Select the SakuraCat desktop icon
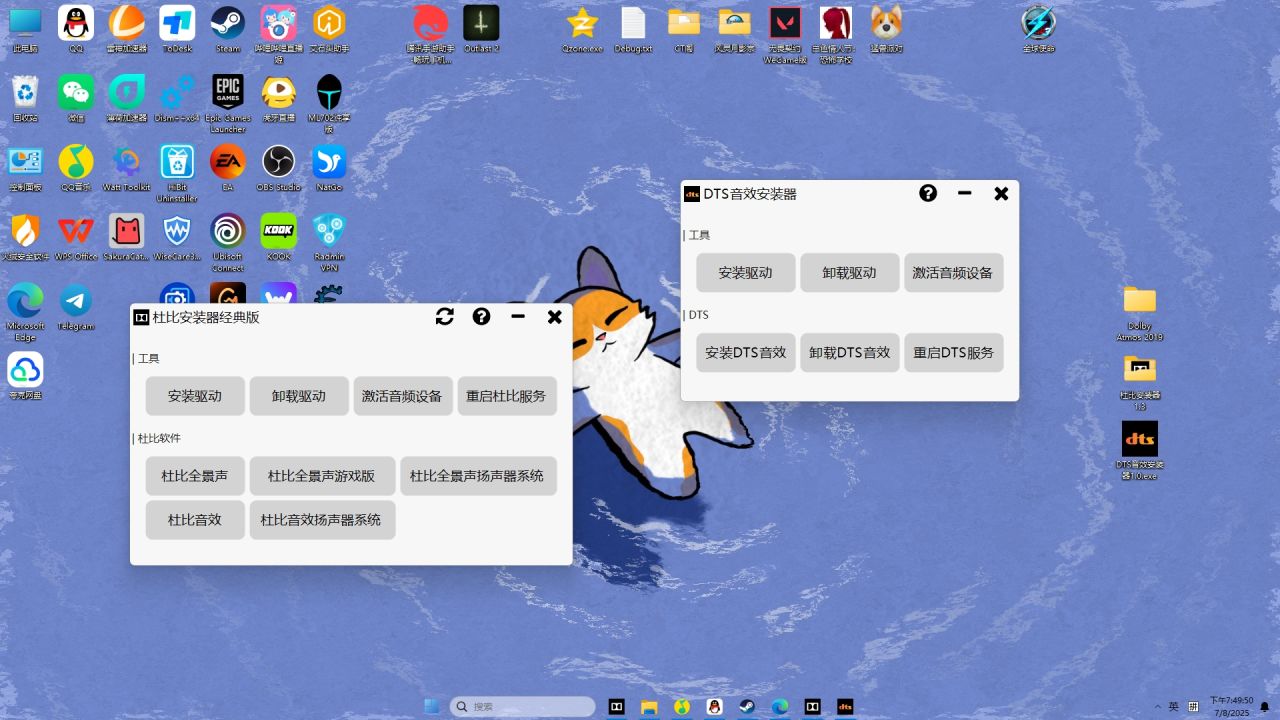 [127, 237]
